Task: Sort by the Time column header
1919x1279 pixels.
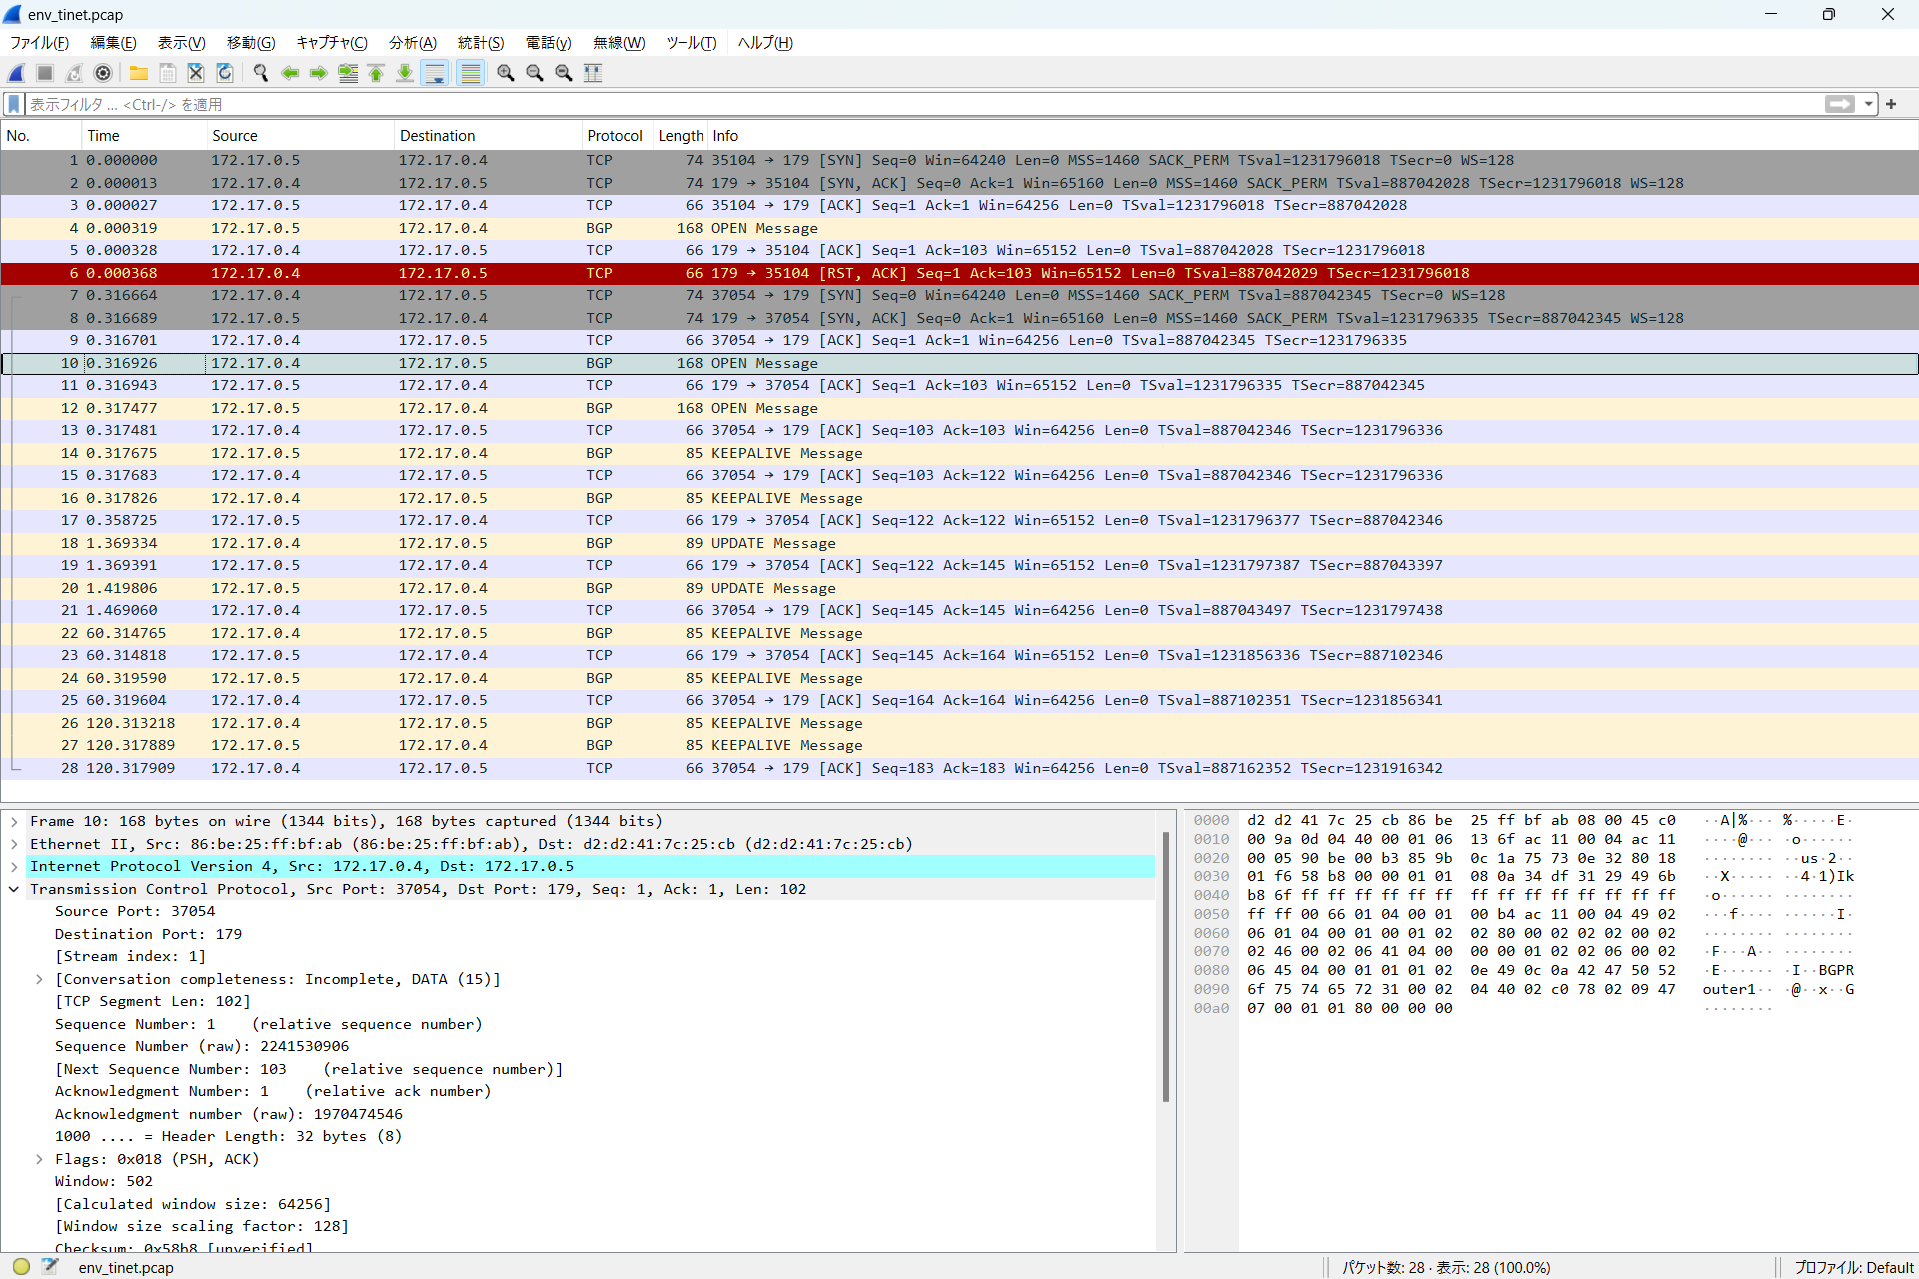Action: point(144,136)
